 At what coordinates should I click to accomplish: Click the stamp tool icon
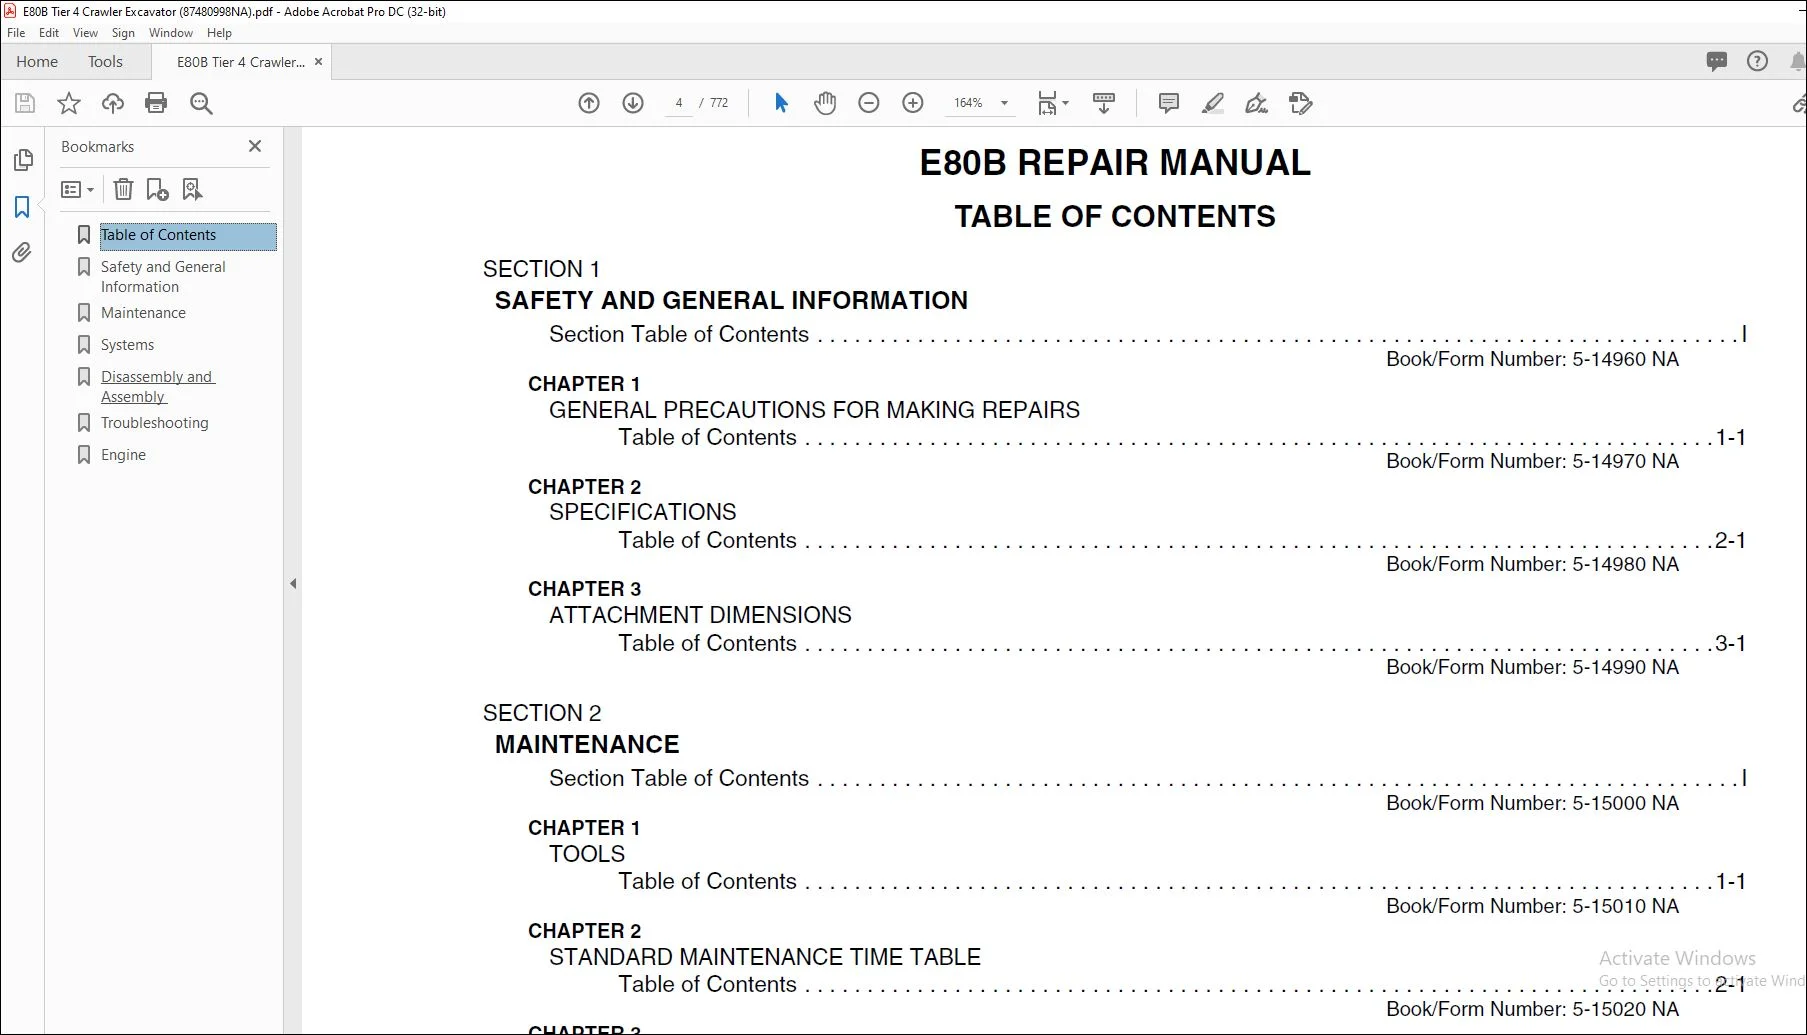(1301, 103)
